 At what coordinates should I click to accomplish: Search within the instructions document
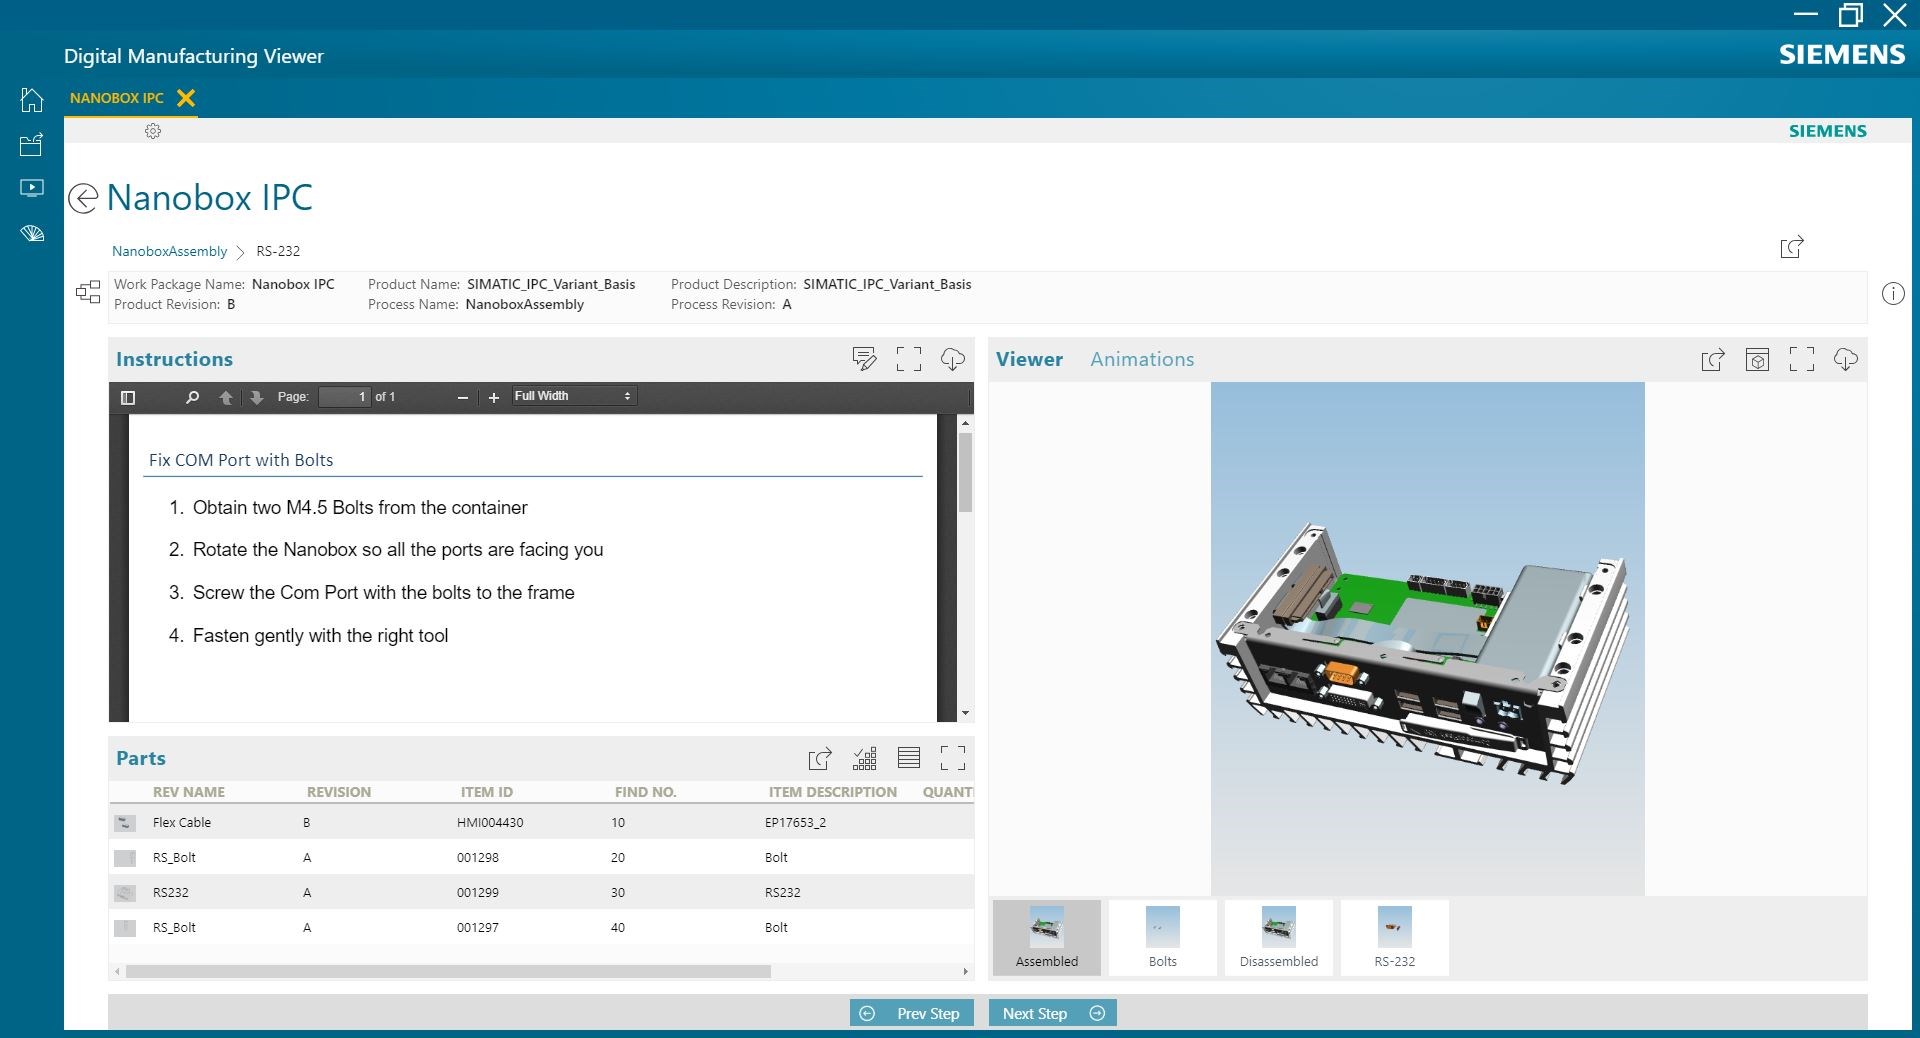click(x=192, y=397)
